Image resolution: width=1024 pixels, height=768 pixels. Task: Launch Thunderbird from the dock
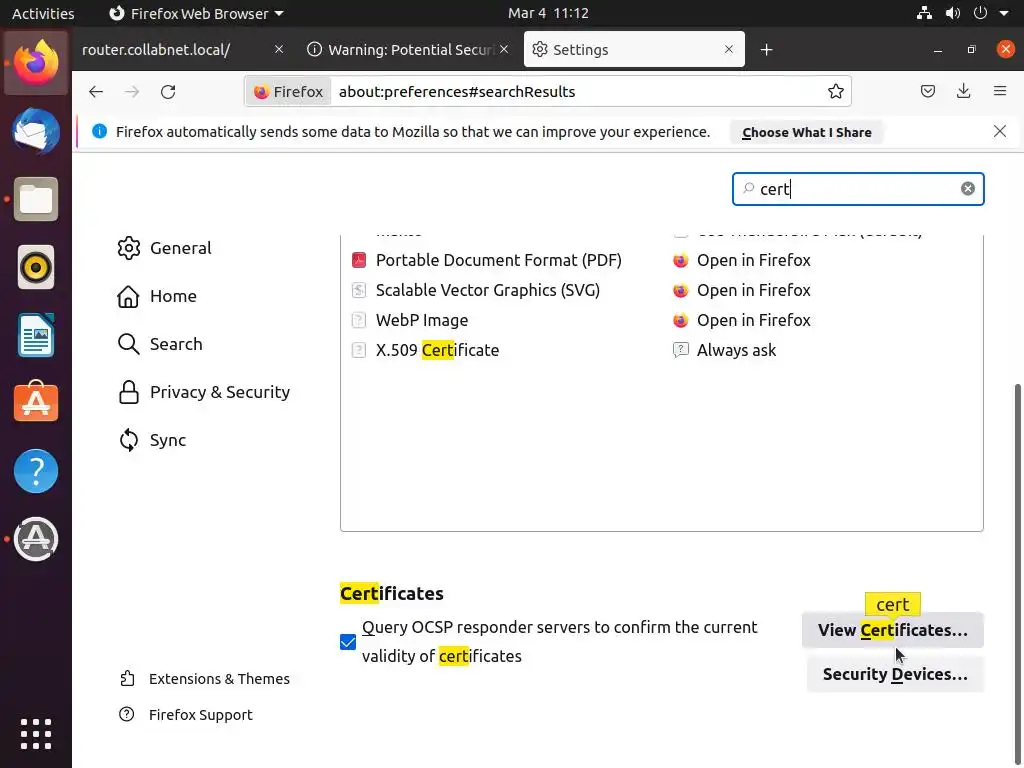click(x=36, y=131)
